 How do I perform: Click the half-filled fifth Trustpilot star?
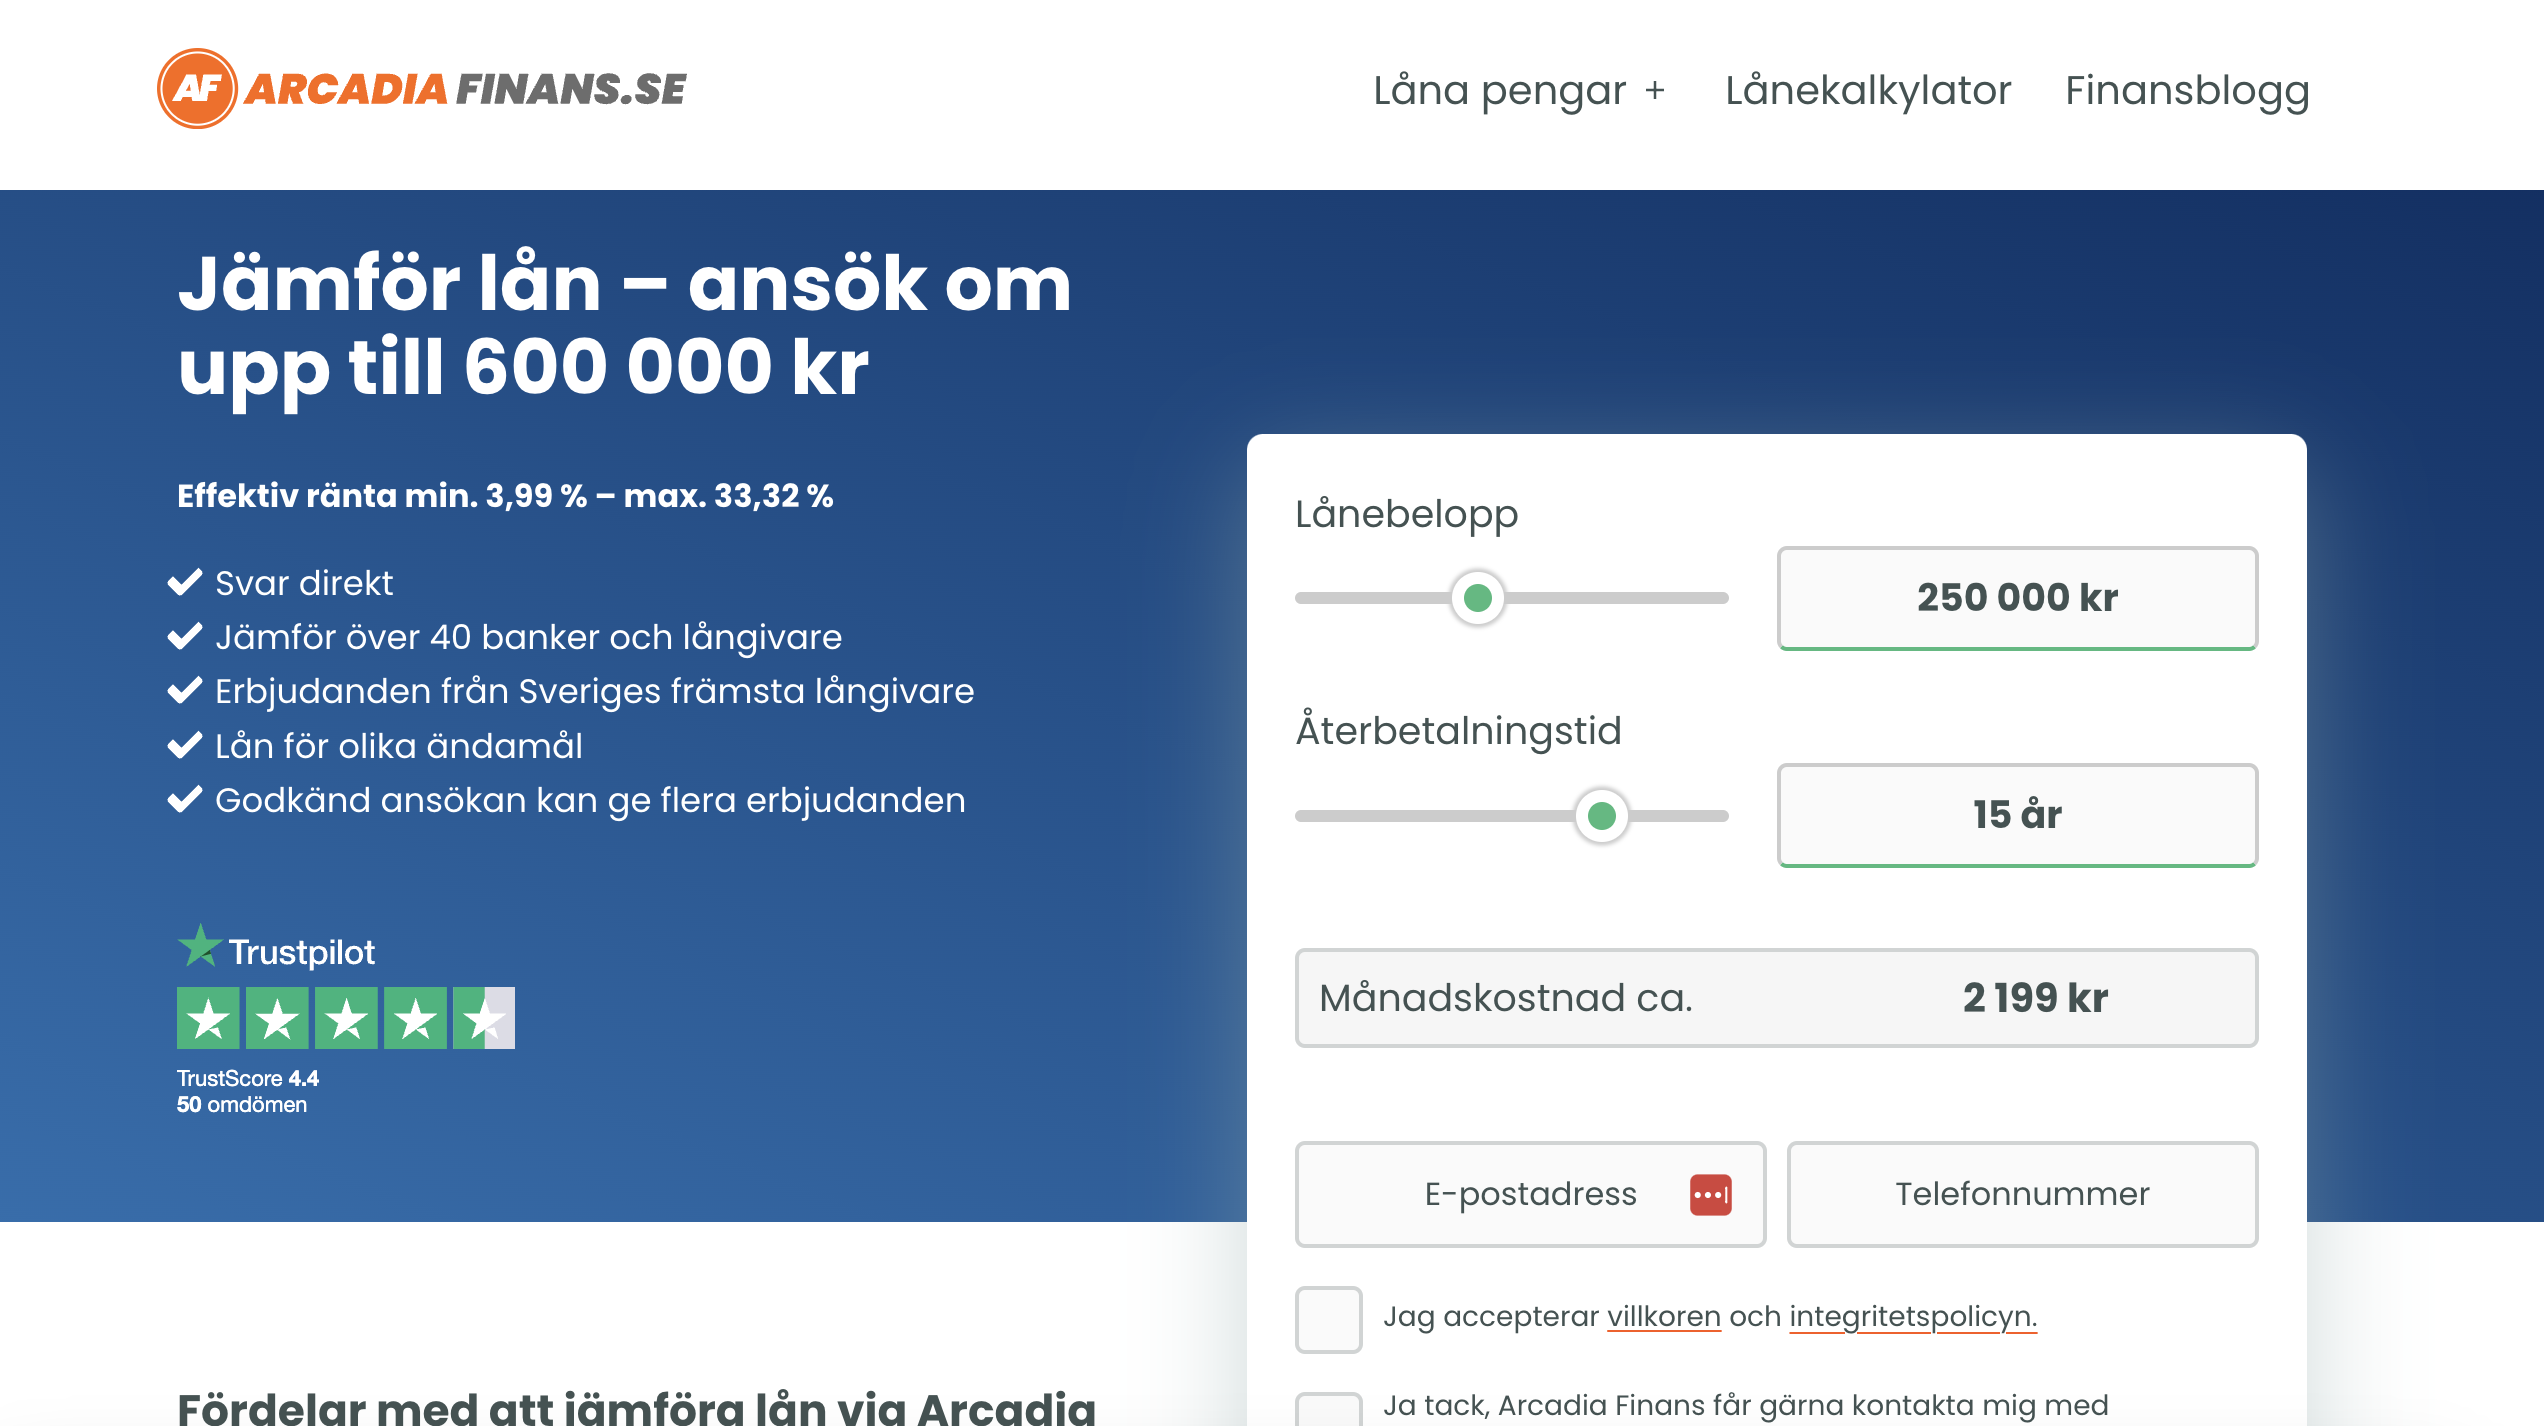pyautogui.click(x=484, y=1018)
